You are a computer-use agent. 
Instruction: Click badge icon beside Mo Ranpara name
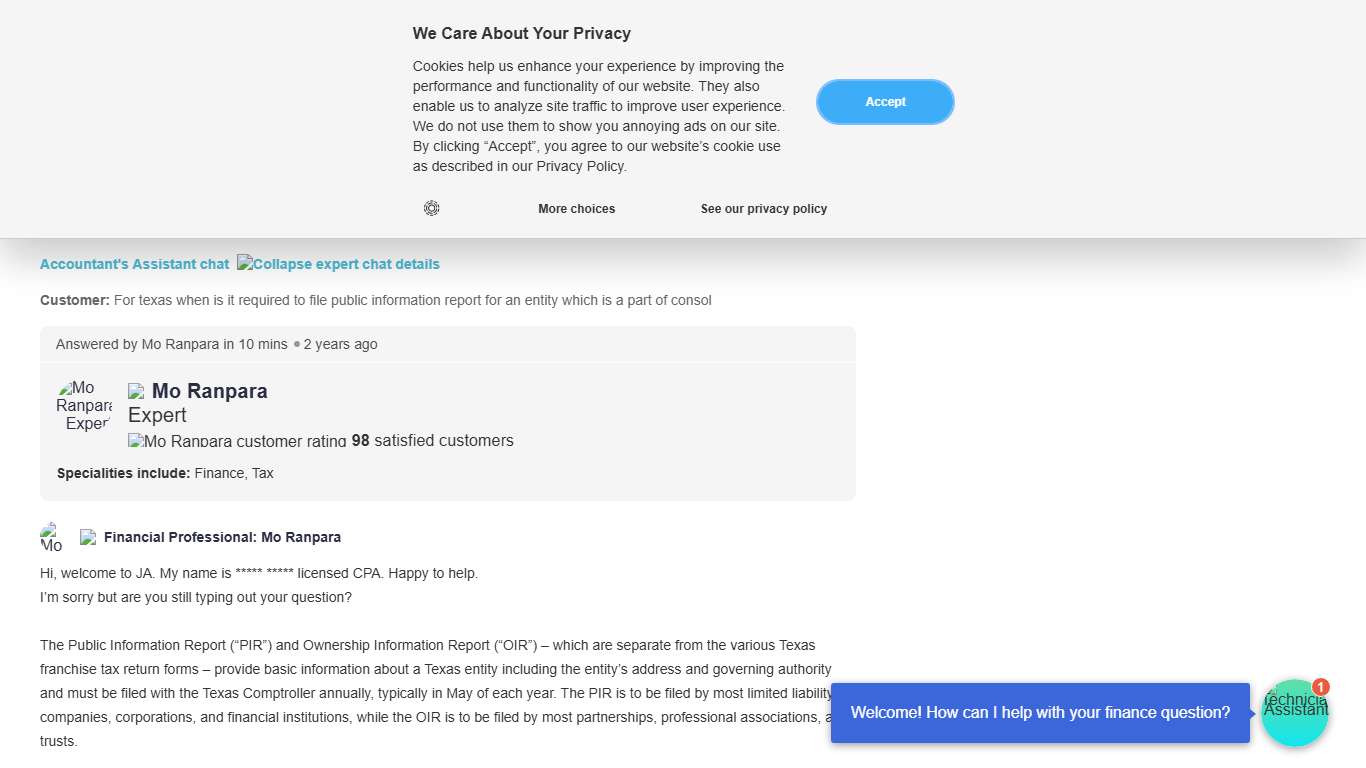click(136, 391)
